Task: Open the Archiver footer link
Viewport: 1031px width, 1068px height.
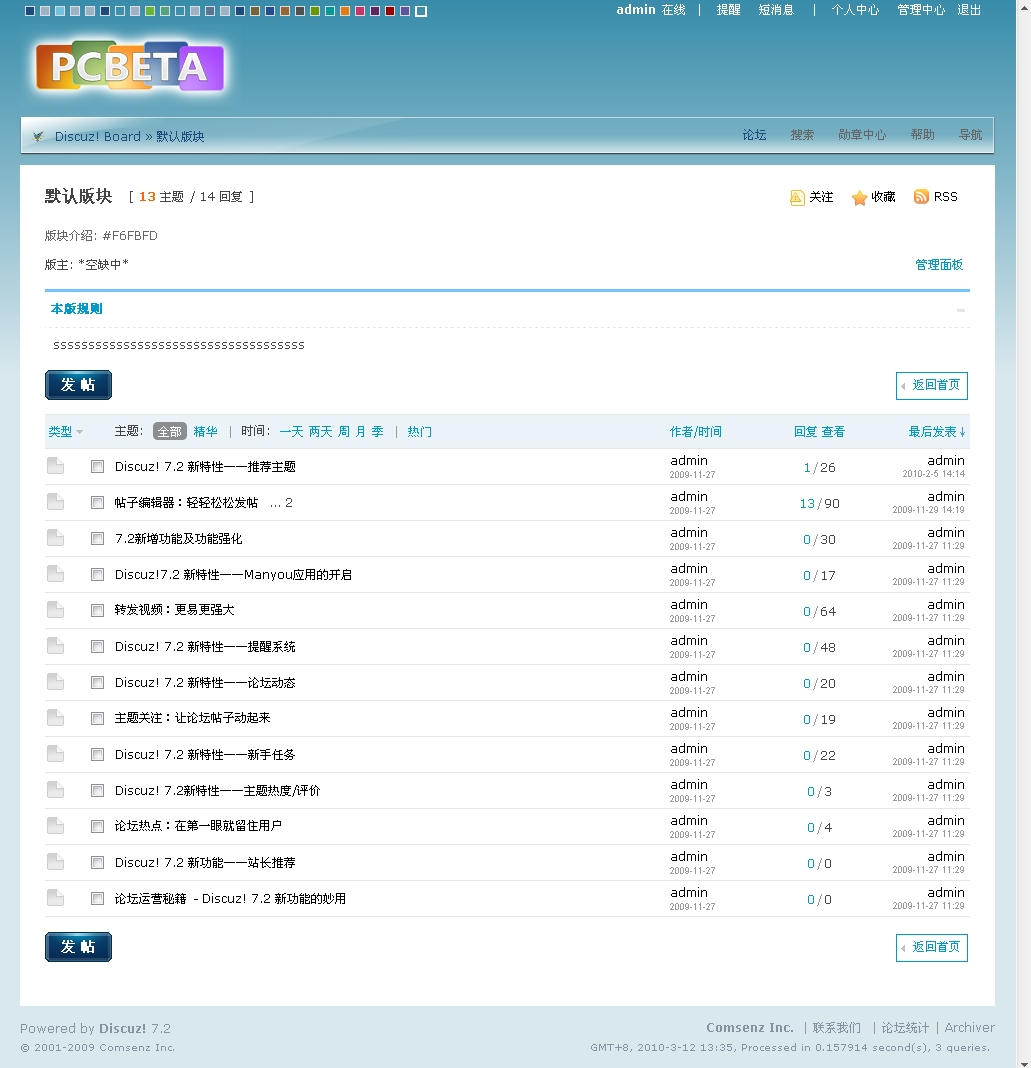Action: pos(970,1028)
